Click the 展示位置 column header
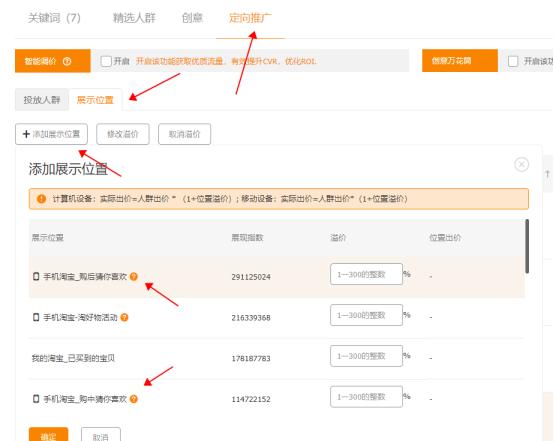Image resolution: width=554 pixels, height=441 pixels. [48, 237]
